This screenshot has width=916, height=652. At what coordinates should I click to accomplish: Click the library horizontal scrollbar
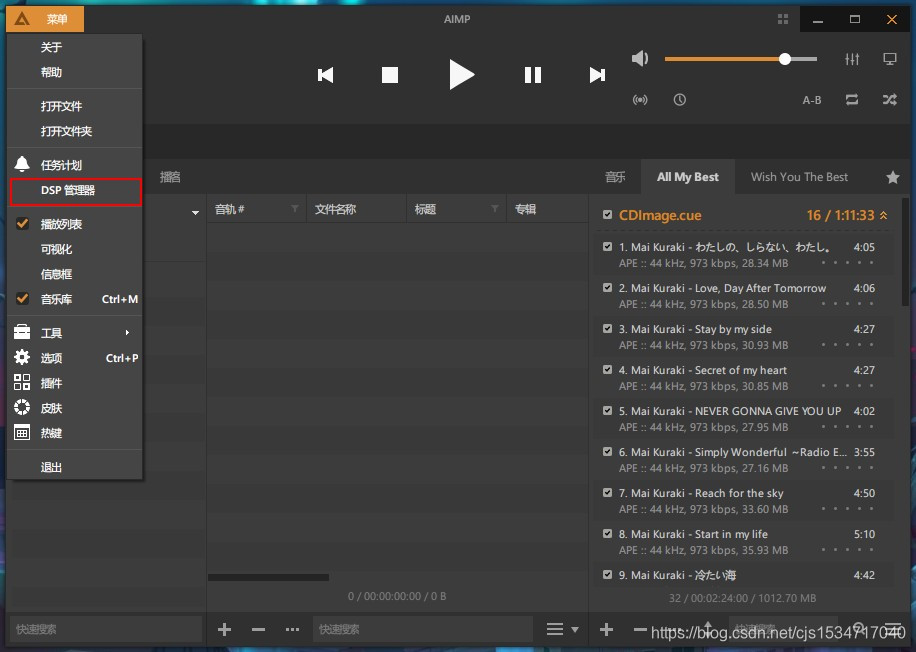click(x=269, y=577)
